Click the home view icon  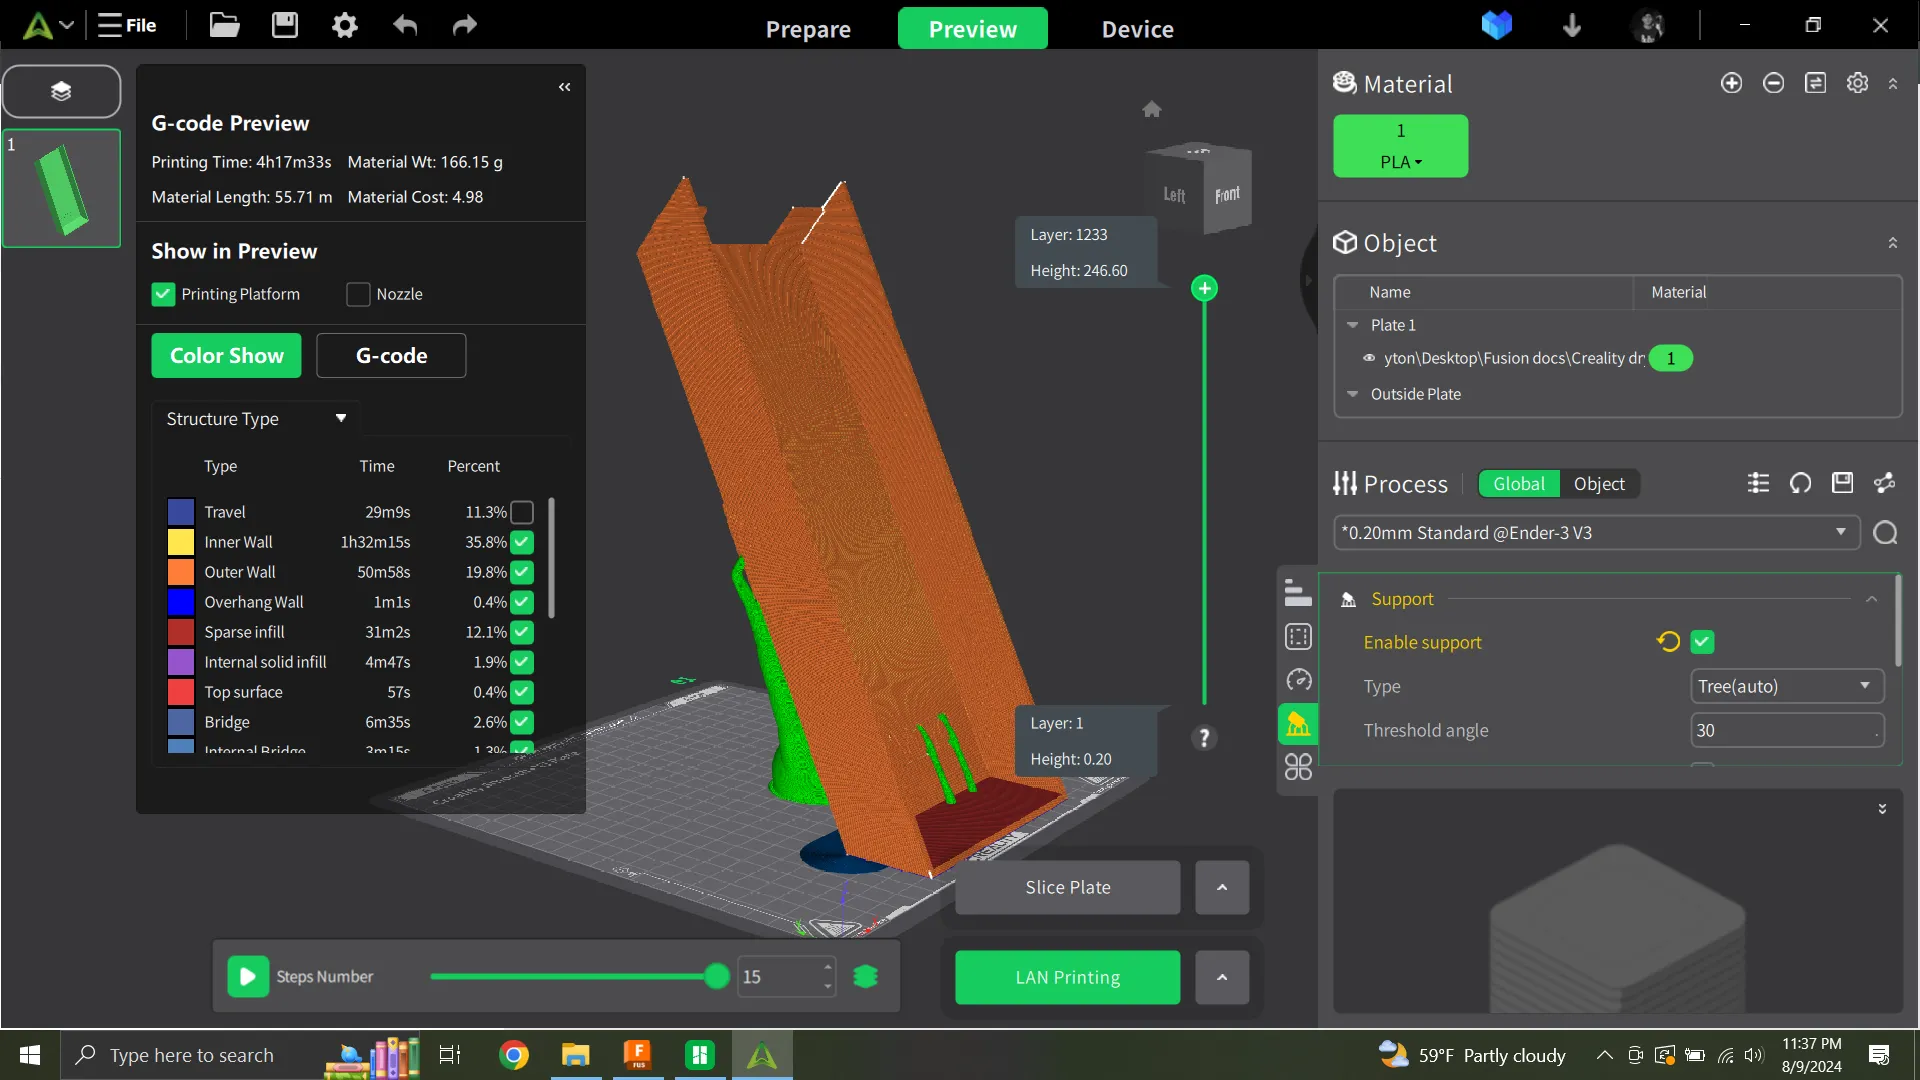[1152, 109]
